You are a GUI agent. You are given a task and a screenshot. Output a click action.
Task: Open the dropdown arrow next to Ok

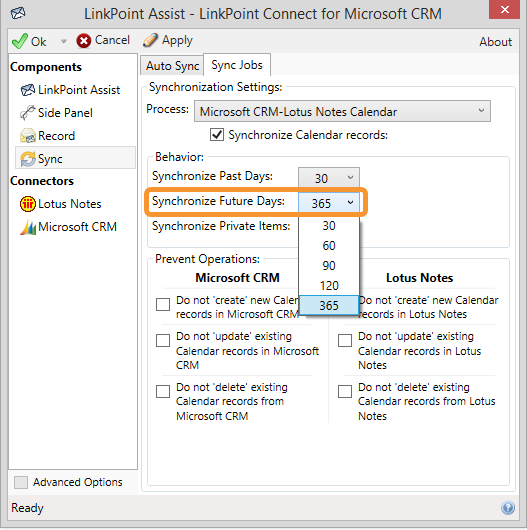point(63,42)
